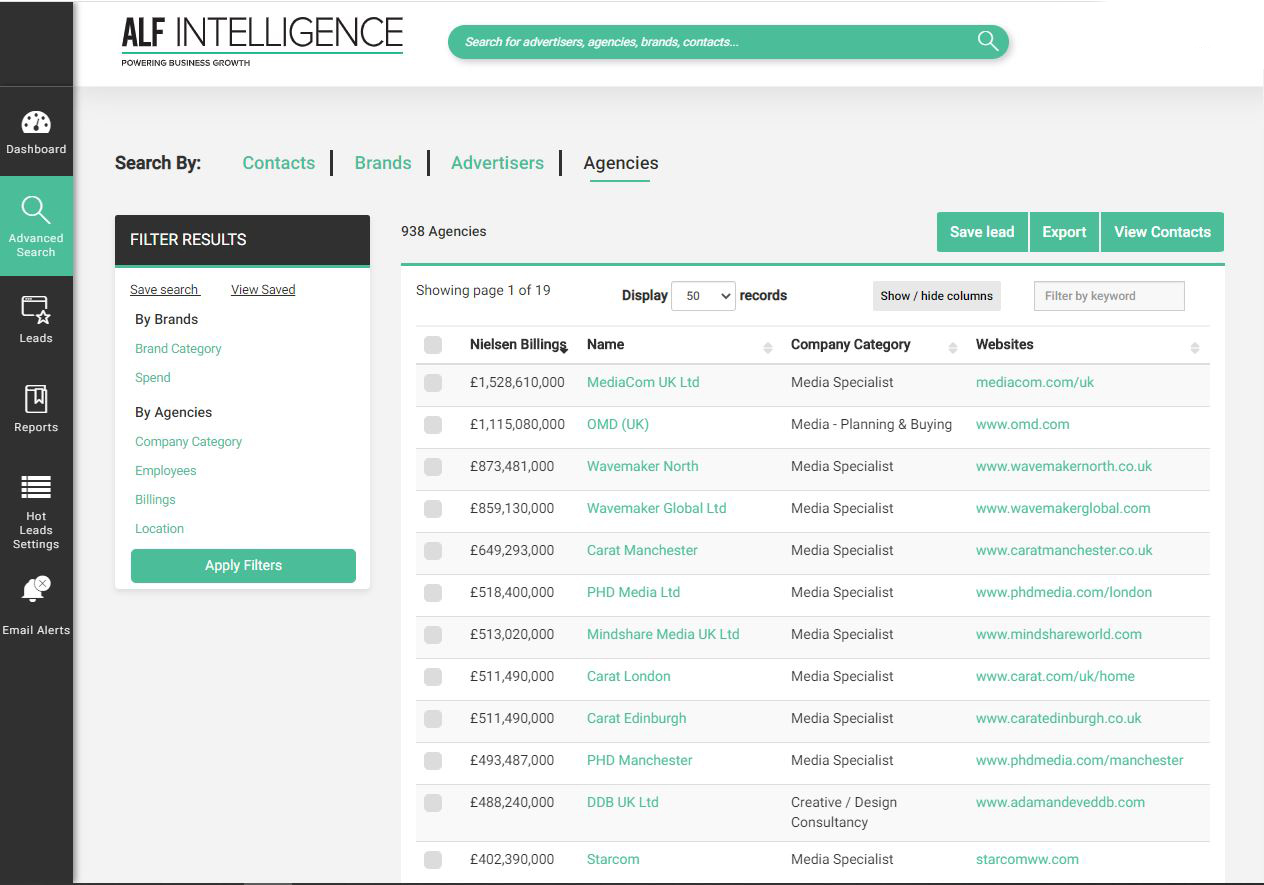The width and height of the screenshot is (1264, 885).
Task: Switch to the Advertisers search tab
Action: click(x=497, y=163)
